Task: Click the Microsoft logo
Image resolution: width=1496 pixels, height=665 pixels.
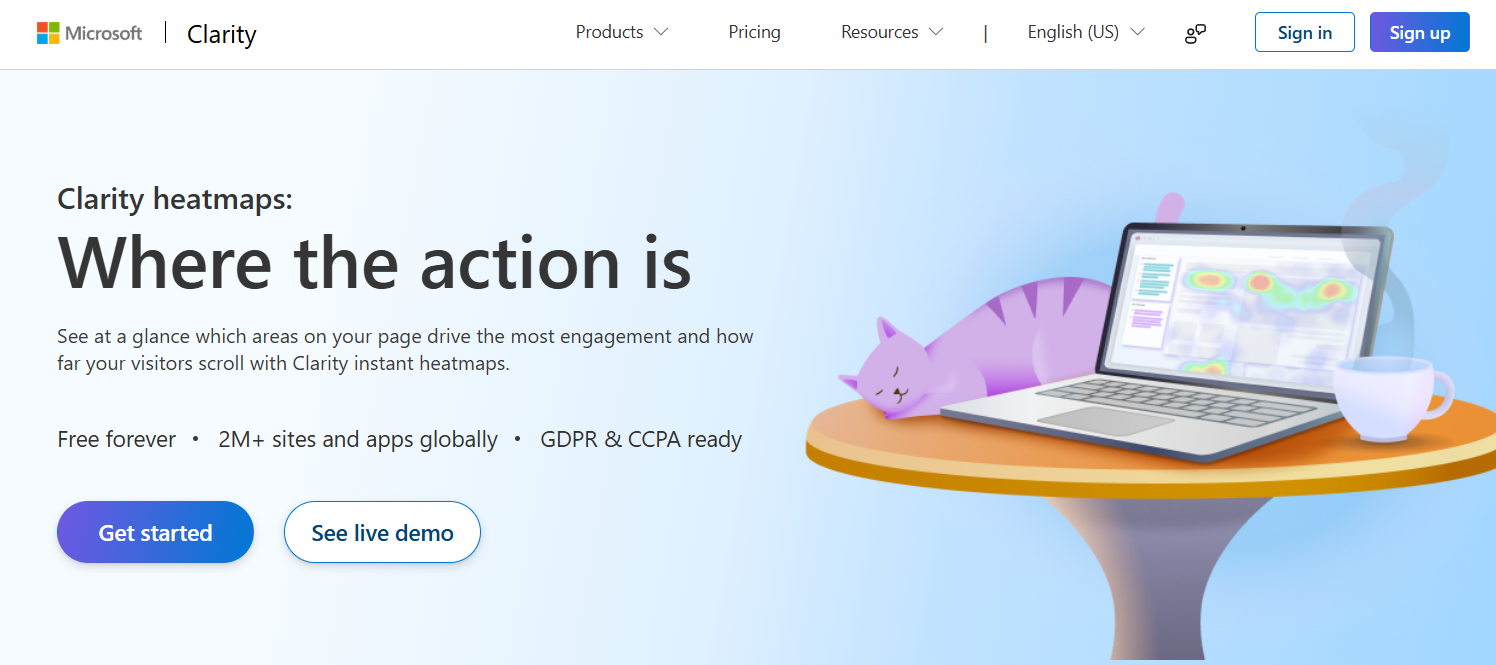Action: pos(90,33)
